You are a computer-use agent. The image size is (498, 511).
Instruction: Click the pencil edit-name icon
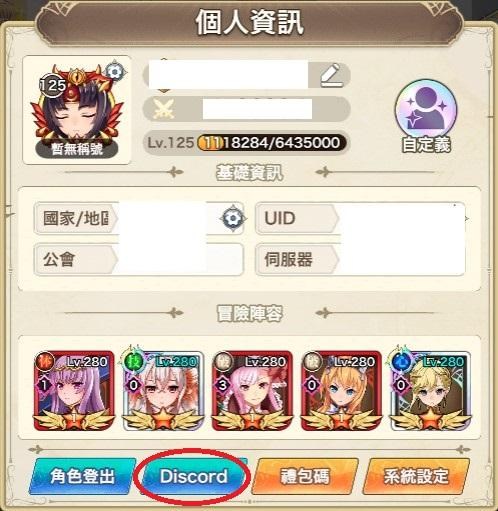click(330, 75)
